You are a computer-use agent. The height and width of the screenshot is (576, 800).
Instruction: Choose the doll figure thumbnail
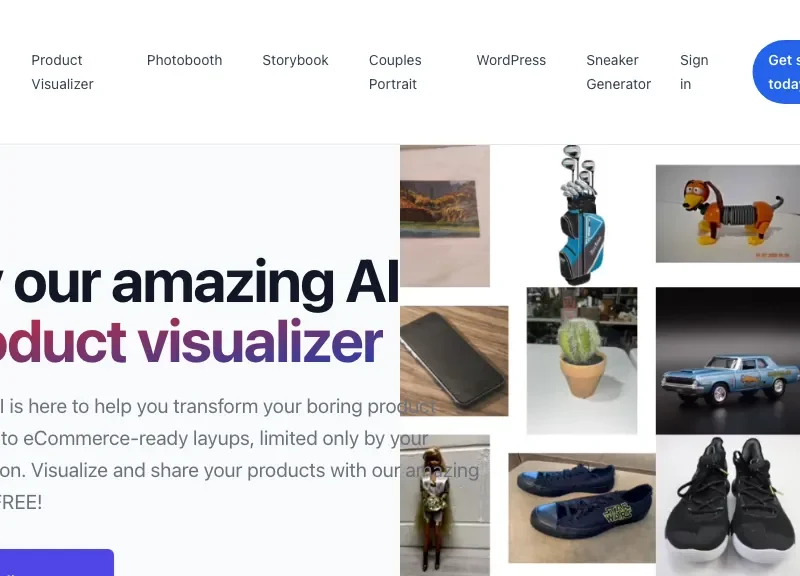click(445, 505)
